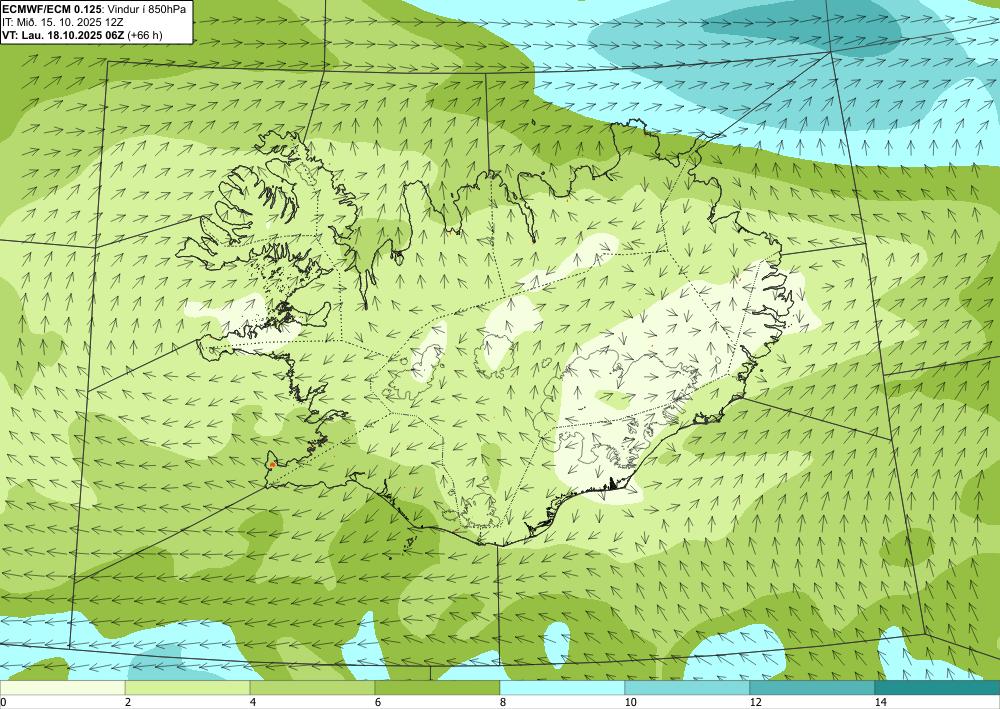Click the 'IT: Mið. 15. 10. 2025 12Z' line
Viewport: 1000px width, 709px height.
62,22
